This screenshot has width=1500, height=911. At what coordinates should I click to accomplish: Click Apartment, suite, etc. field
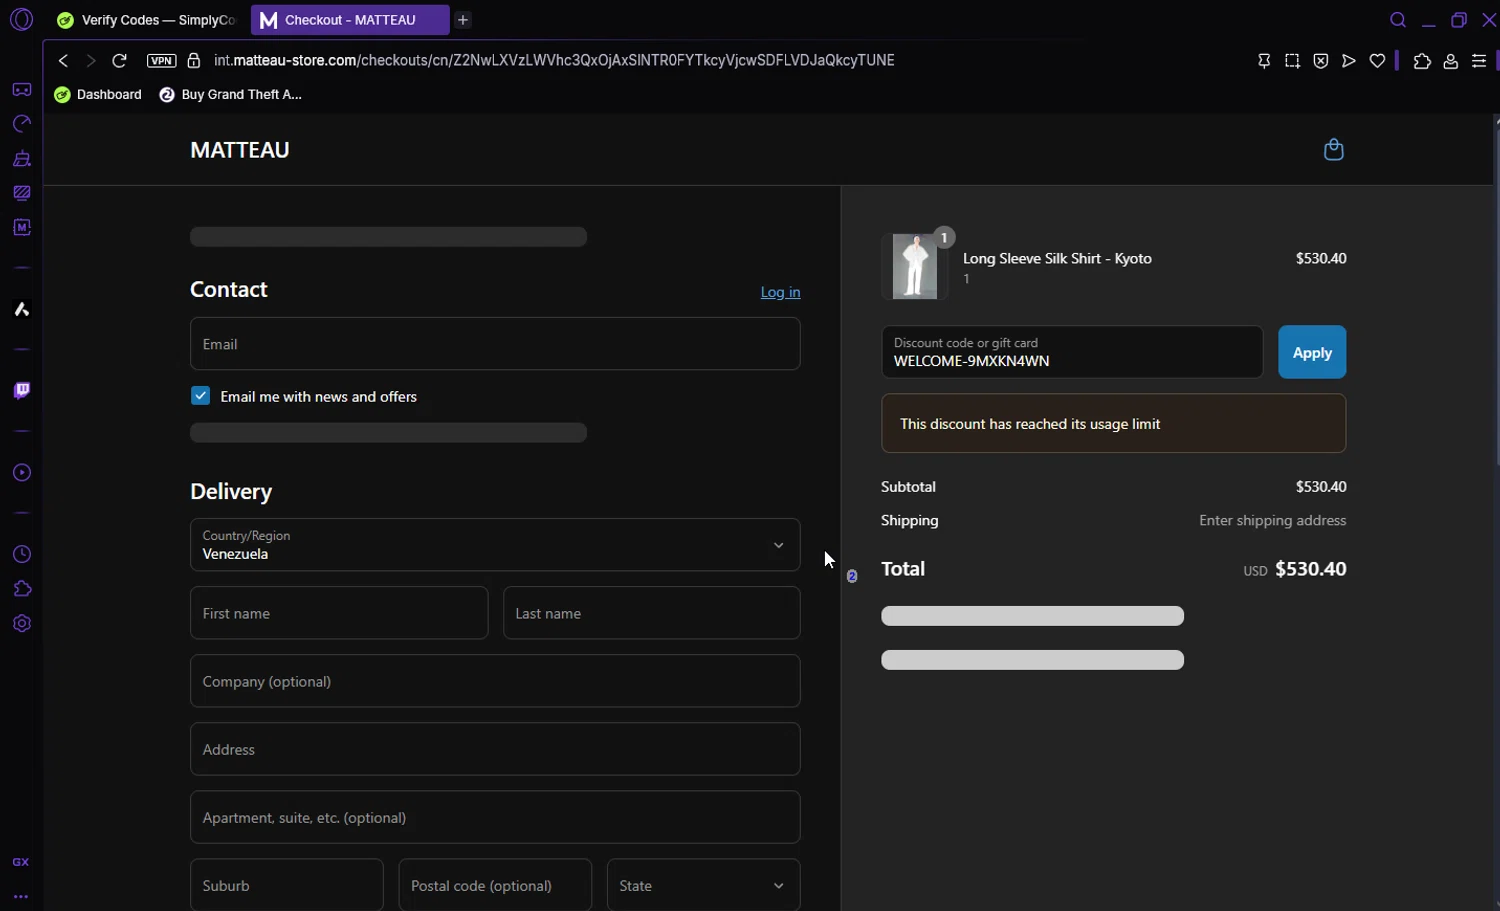click(x=495, y=817)
